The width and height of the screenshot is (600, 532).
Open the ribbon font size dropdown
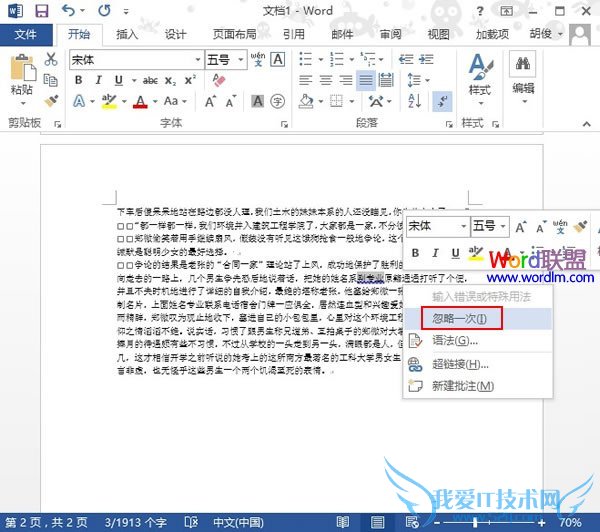(241, 60)
